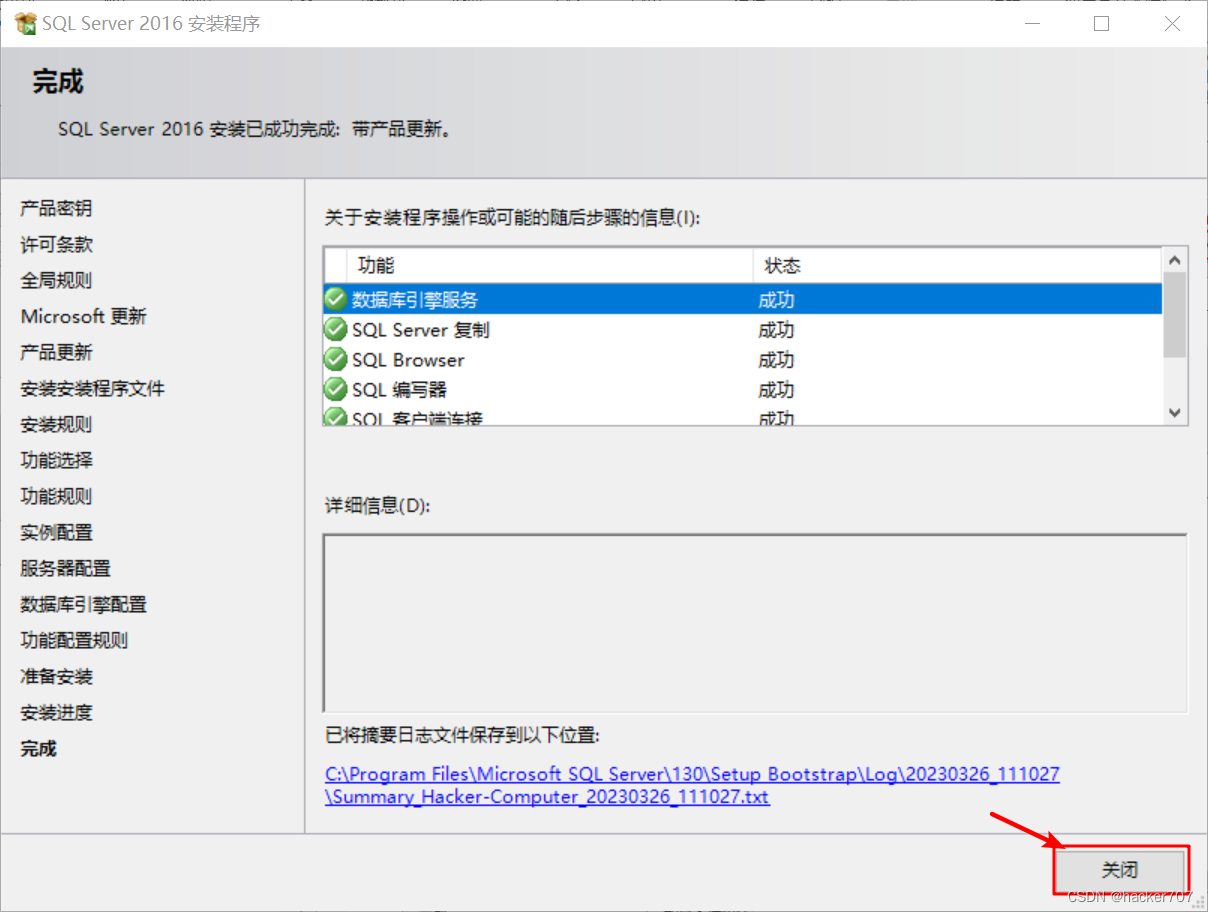Select the 数据库引擎服务 row
The width and height of the screenshot is (1208, 912).
pyautogui.click(x=743, y=299)
